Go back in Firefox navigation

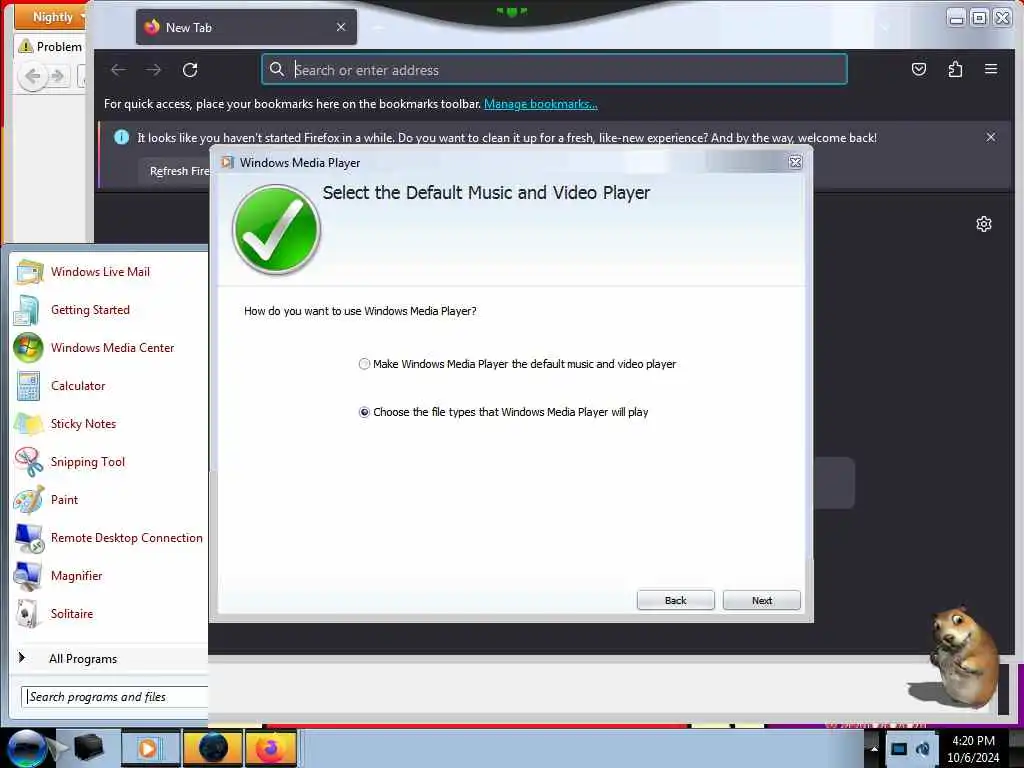pyautogui.click(x=118, y=70)
